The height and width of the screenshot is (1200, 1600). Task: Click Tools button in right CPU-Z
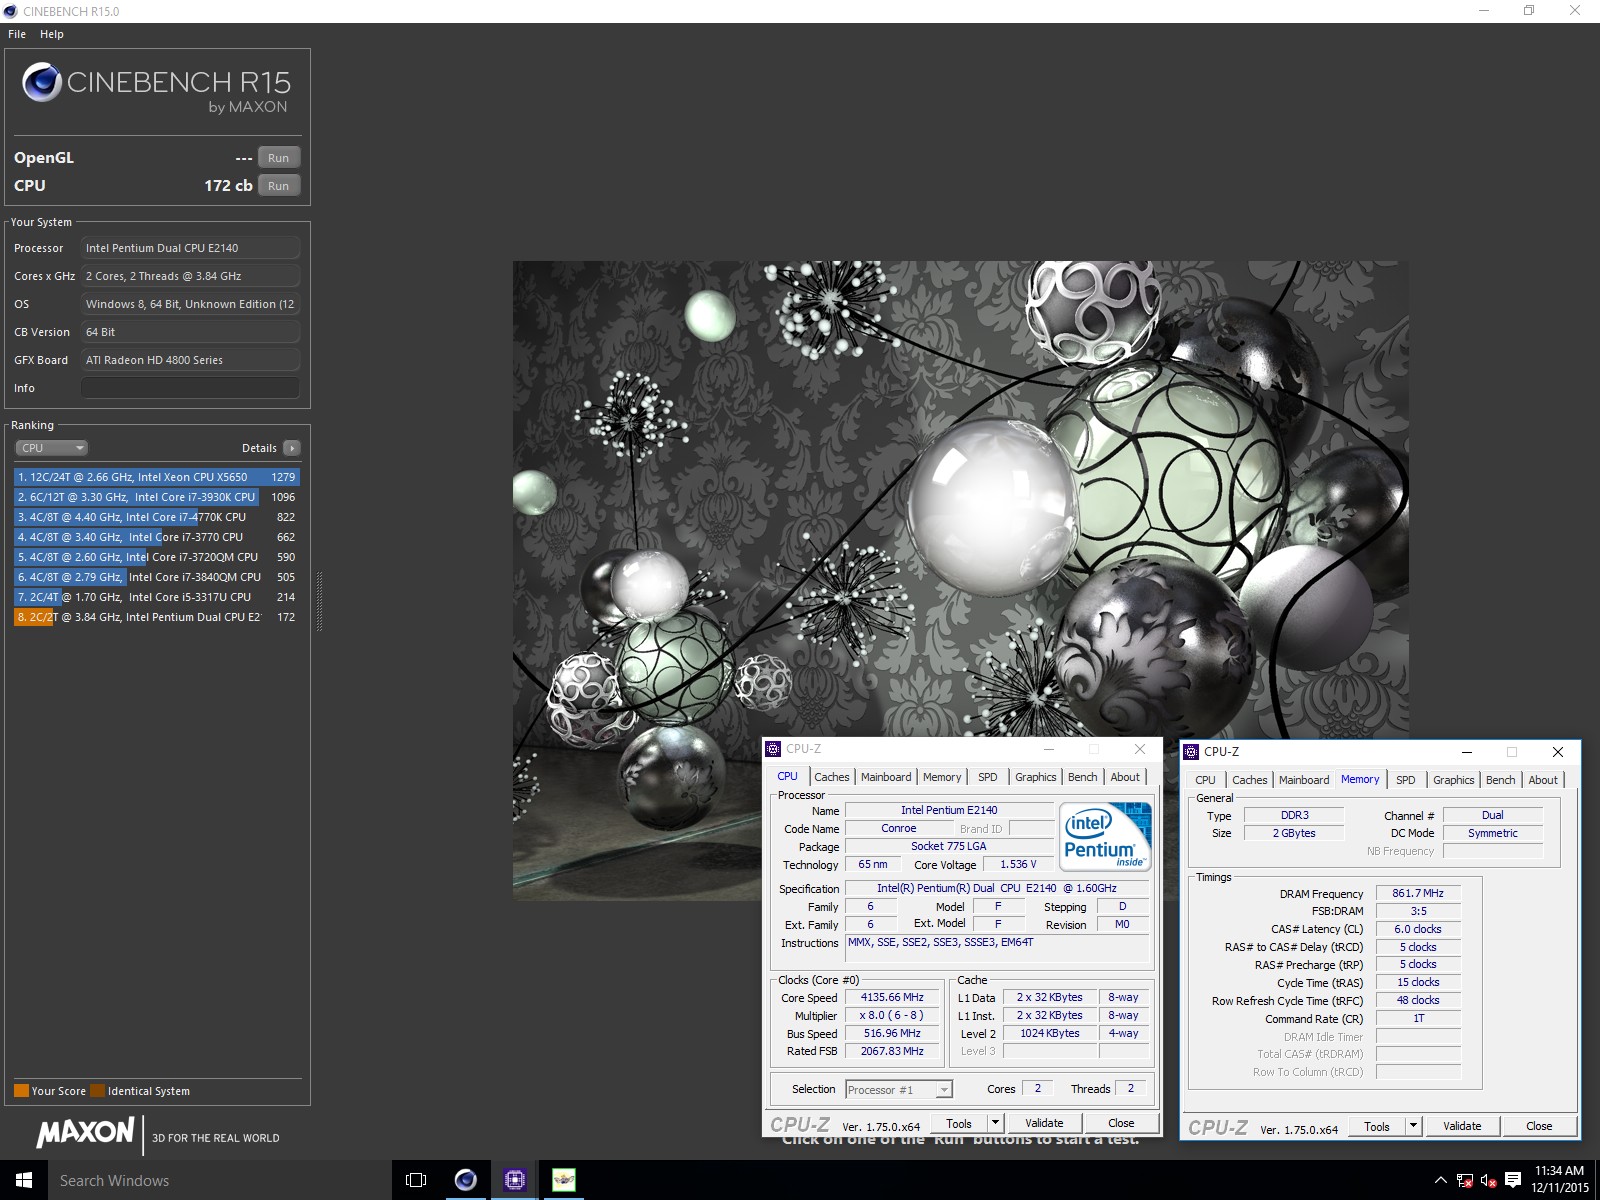click(1377, 1126)
